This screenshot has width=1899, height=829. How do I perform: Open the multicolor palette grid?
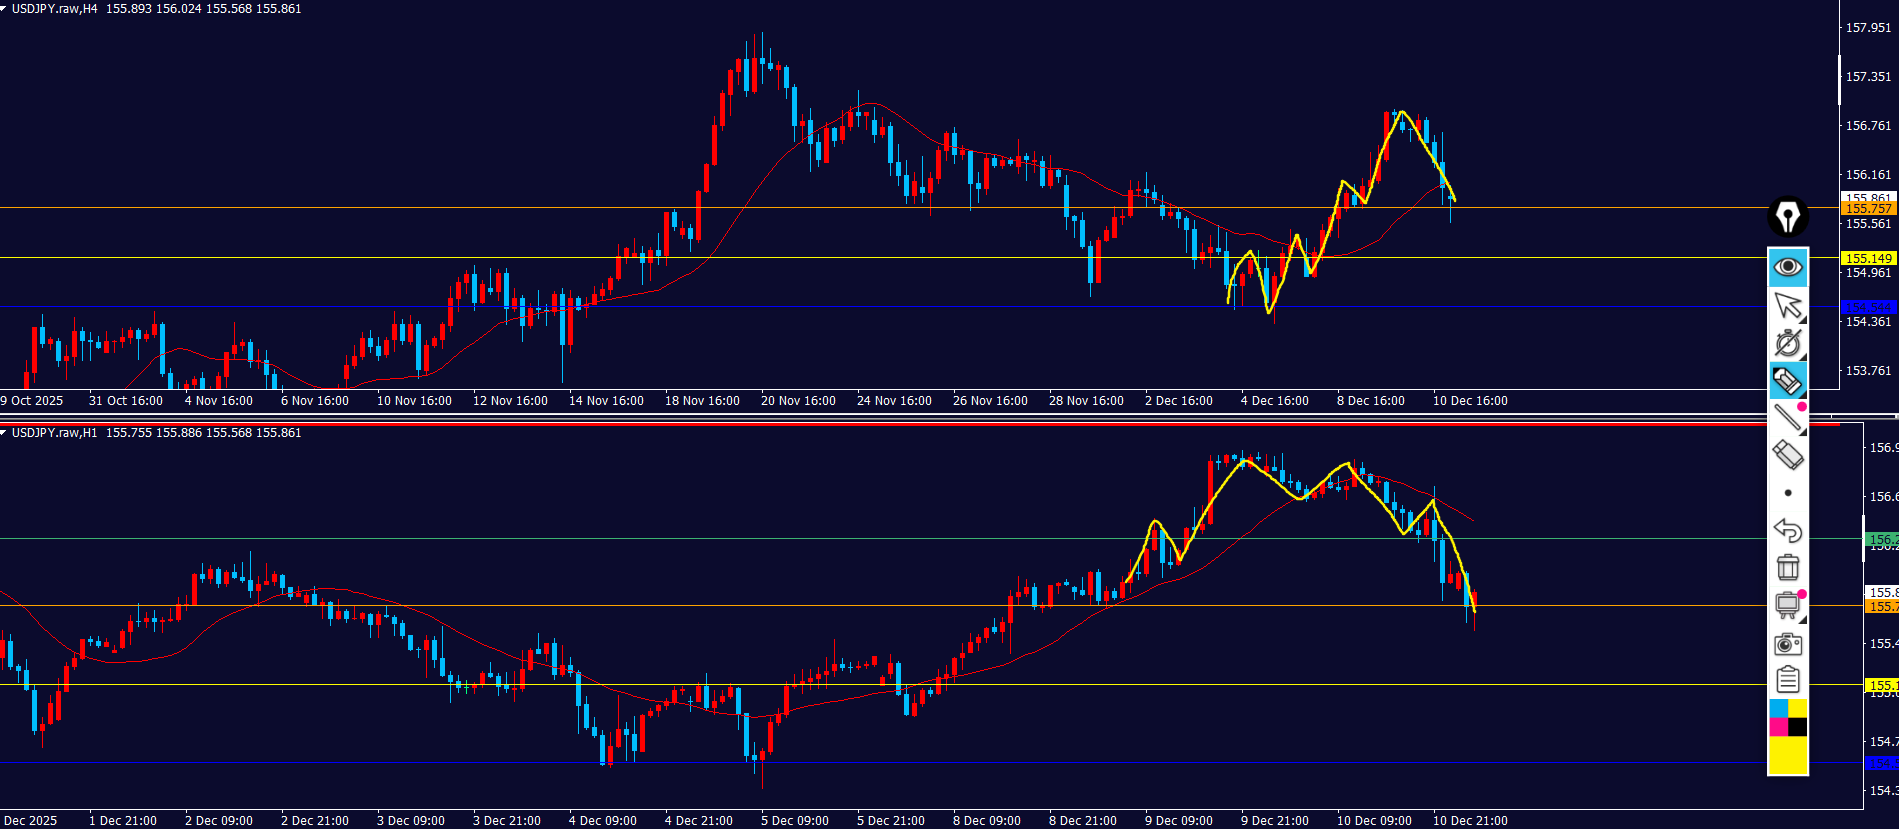coord(1788,718)
